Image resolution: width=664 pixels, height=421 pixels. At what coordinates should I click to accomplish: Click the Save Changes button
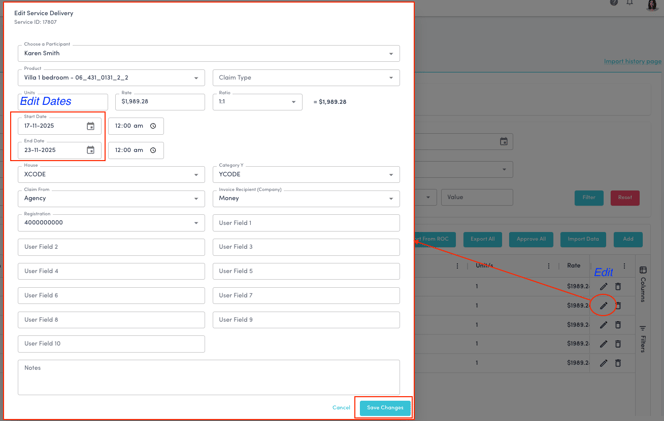(385, 408)
